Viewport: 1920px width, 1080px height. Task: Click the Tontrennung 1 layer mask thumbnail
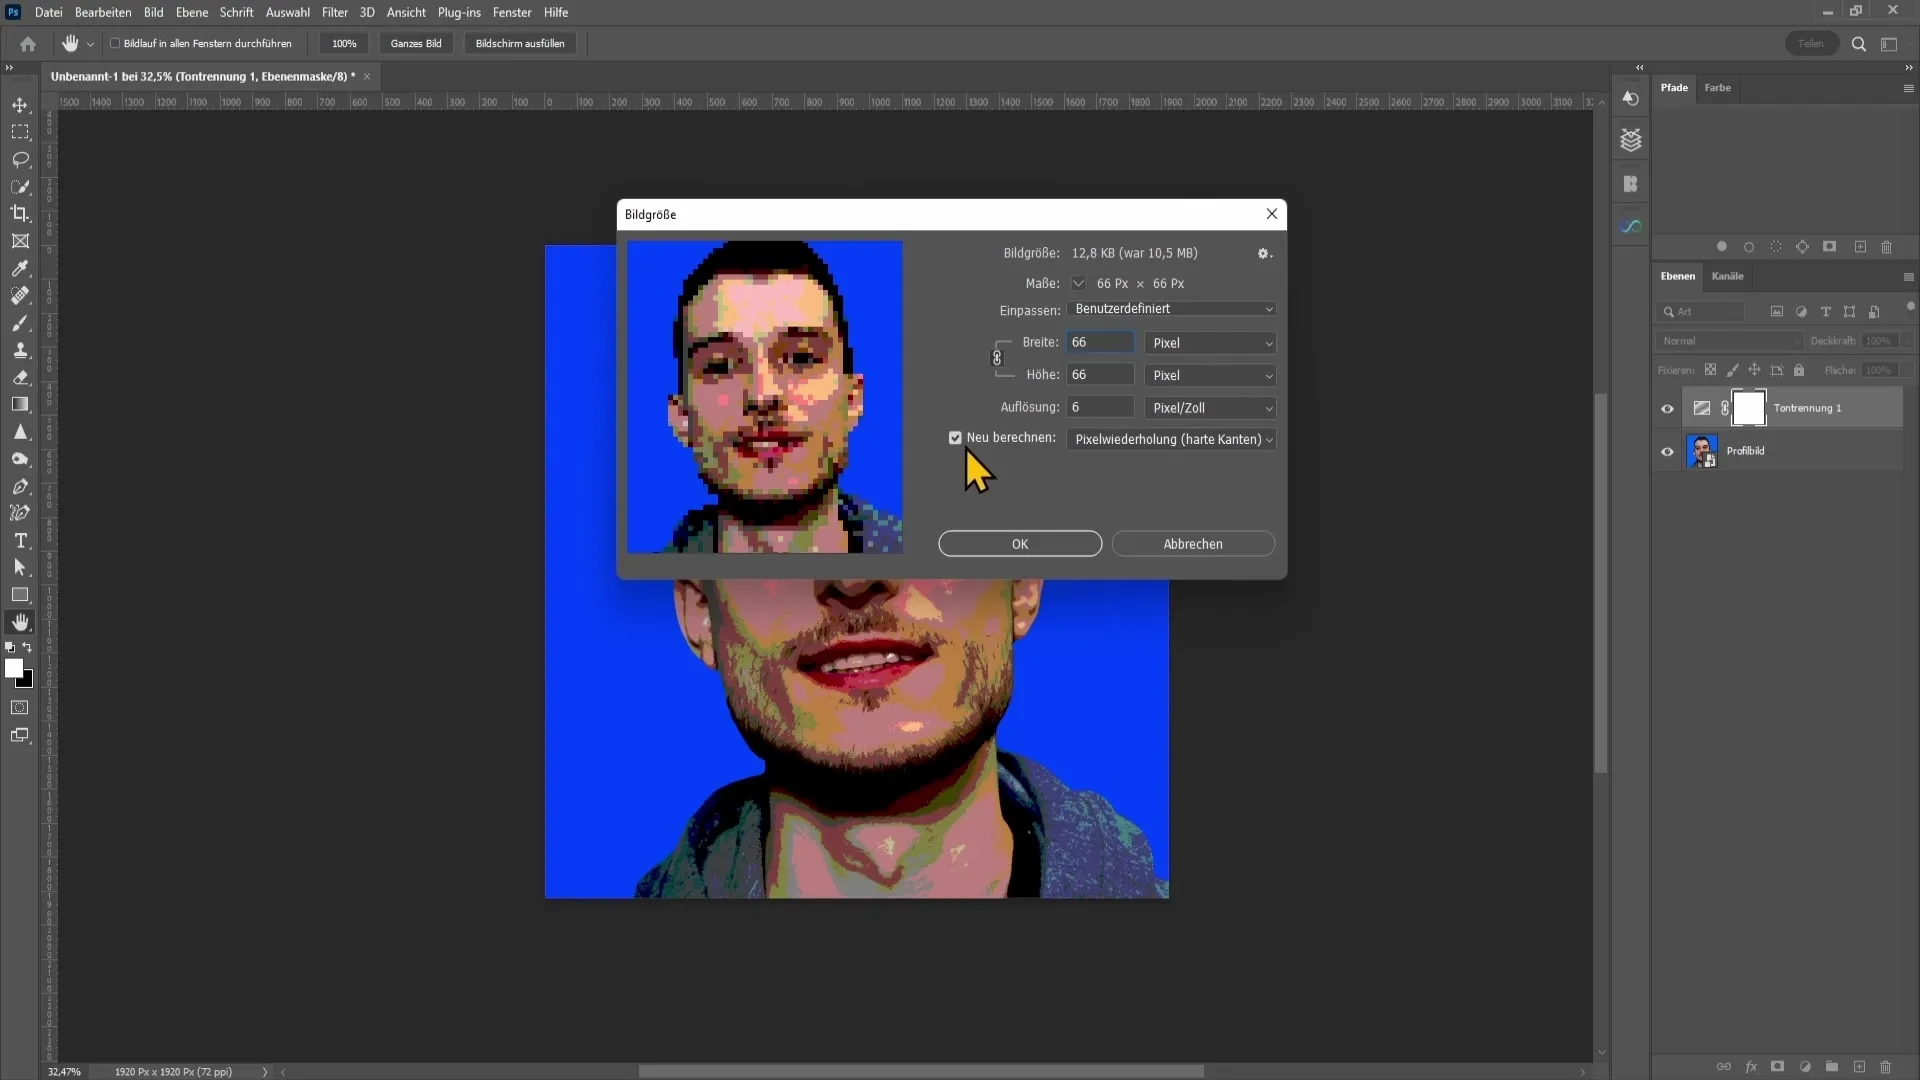[1748, 408]
